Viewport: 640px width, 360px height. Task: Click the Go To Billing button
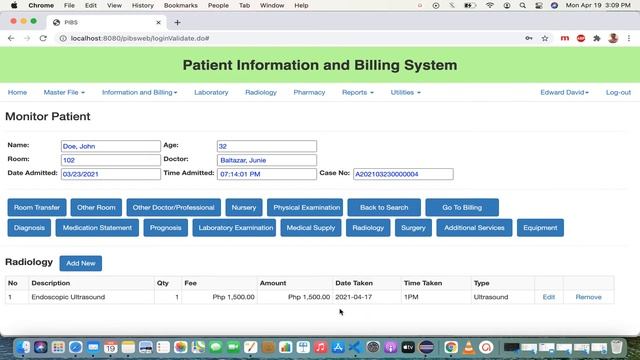click(462, 207)
